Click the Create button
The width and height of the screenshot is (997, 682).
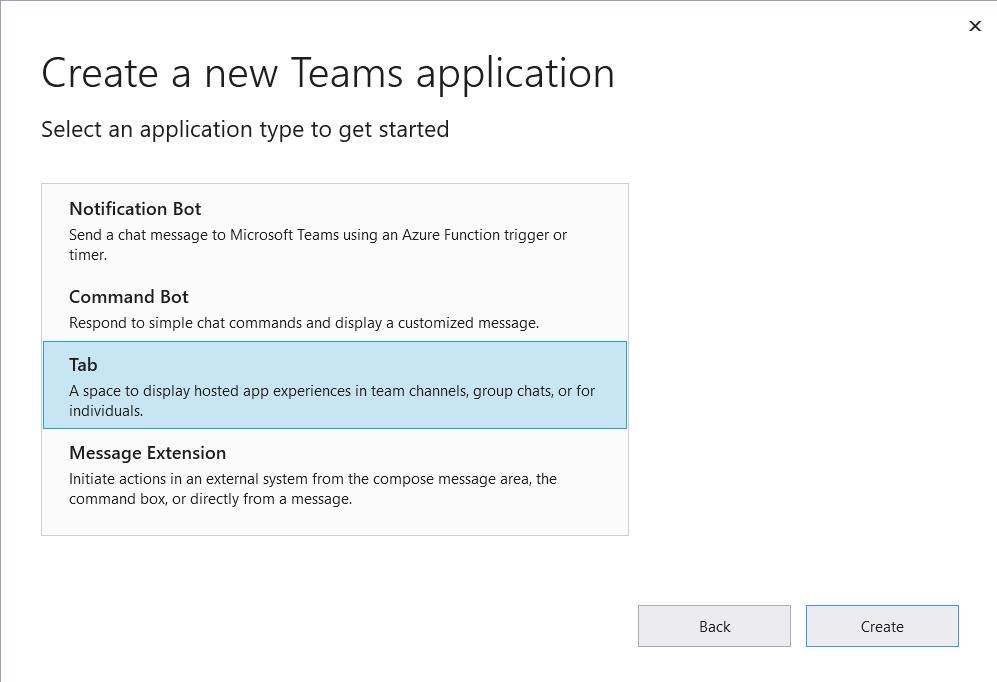[881, 627]
